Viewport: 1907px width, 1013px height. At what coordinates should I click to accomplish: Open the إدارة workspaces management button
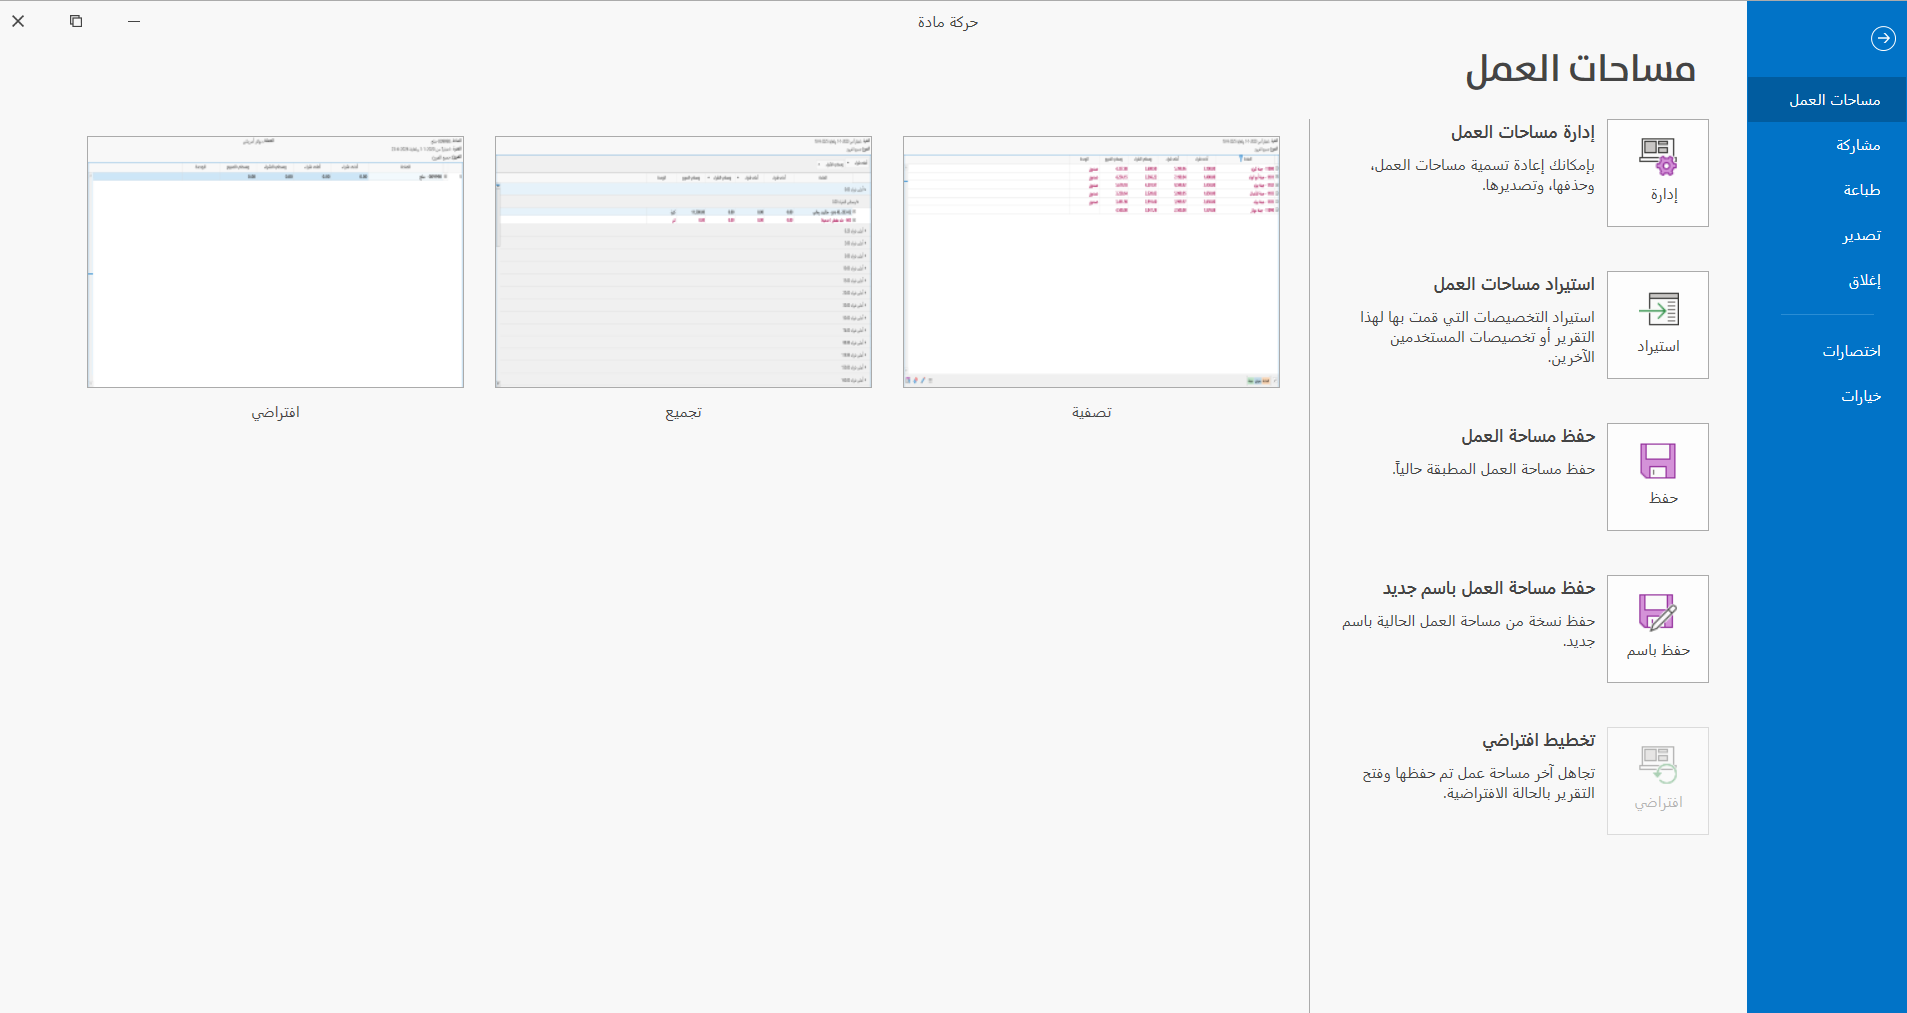point(1657,173)
